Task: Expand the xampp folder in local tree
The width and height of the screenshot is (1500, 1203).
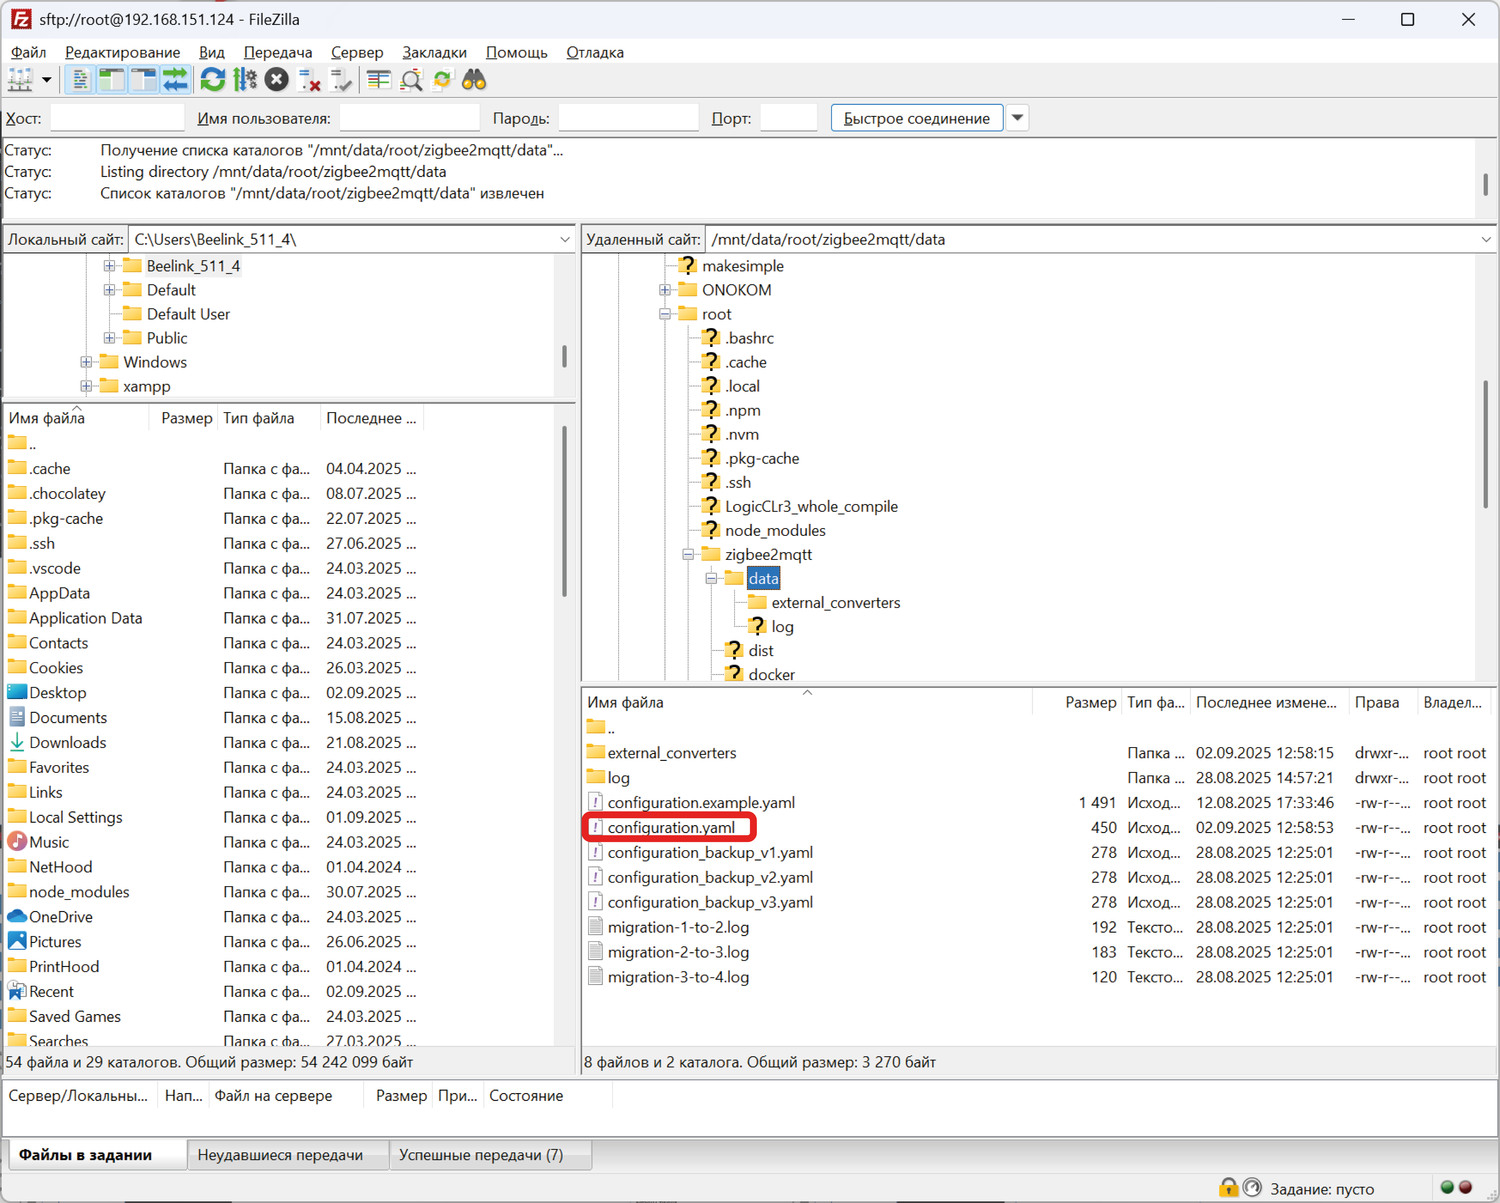Action: pyautogui.click(x=86, y=386)
